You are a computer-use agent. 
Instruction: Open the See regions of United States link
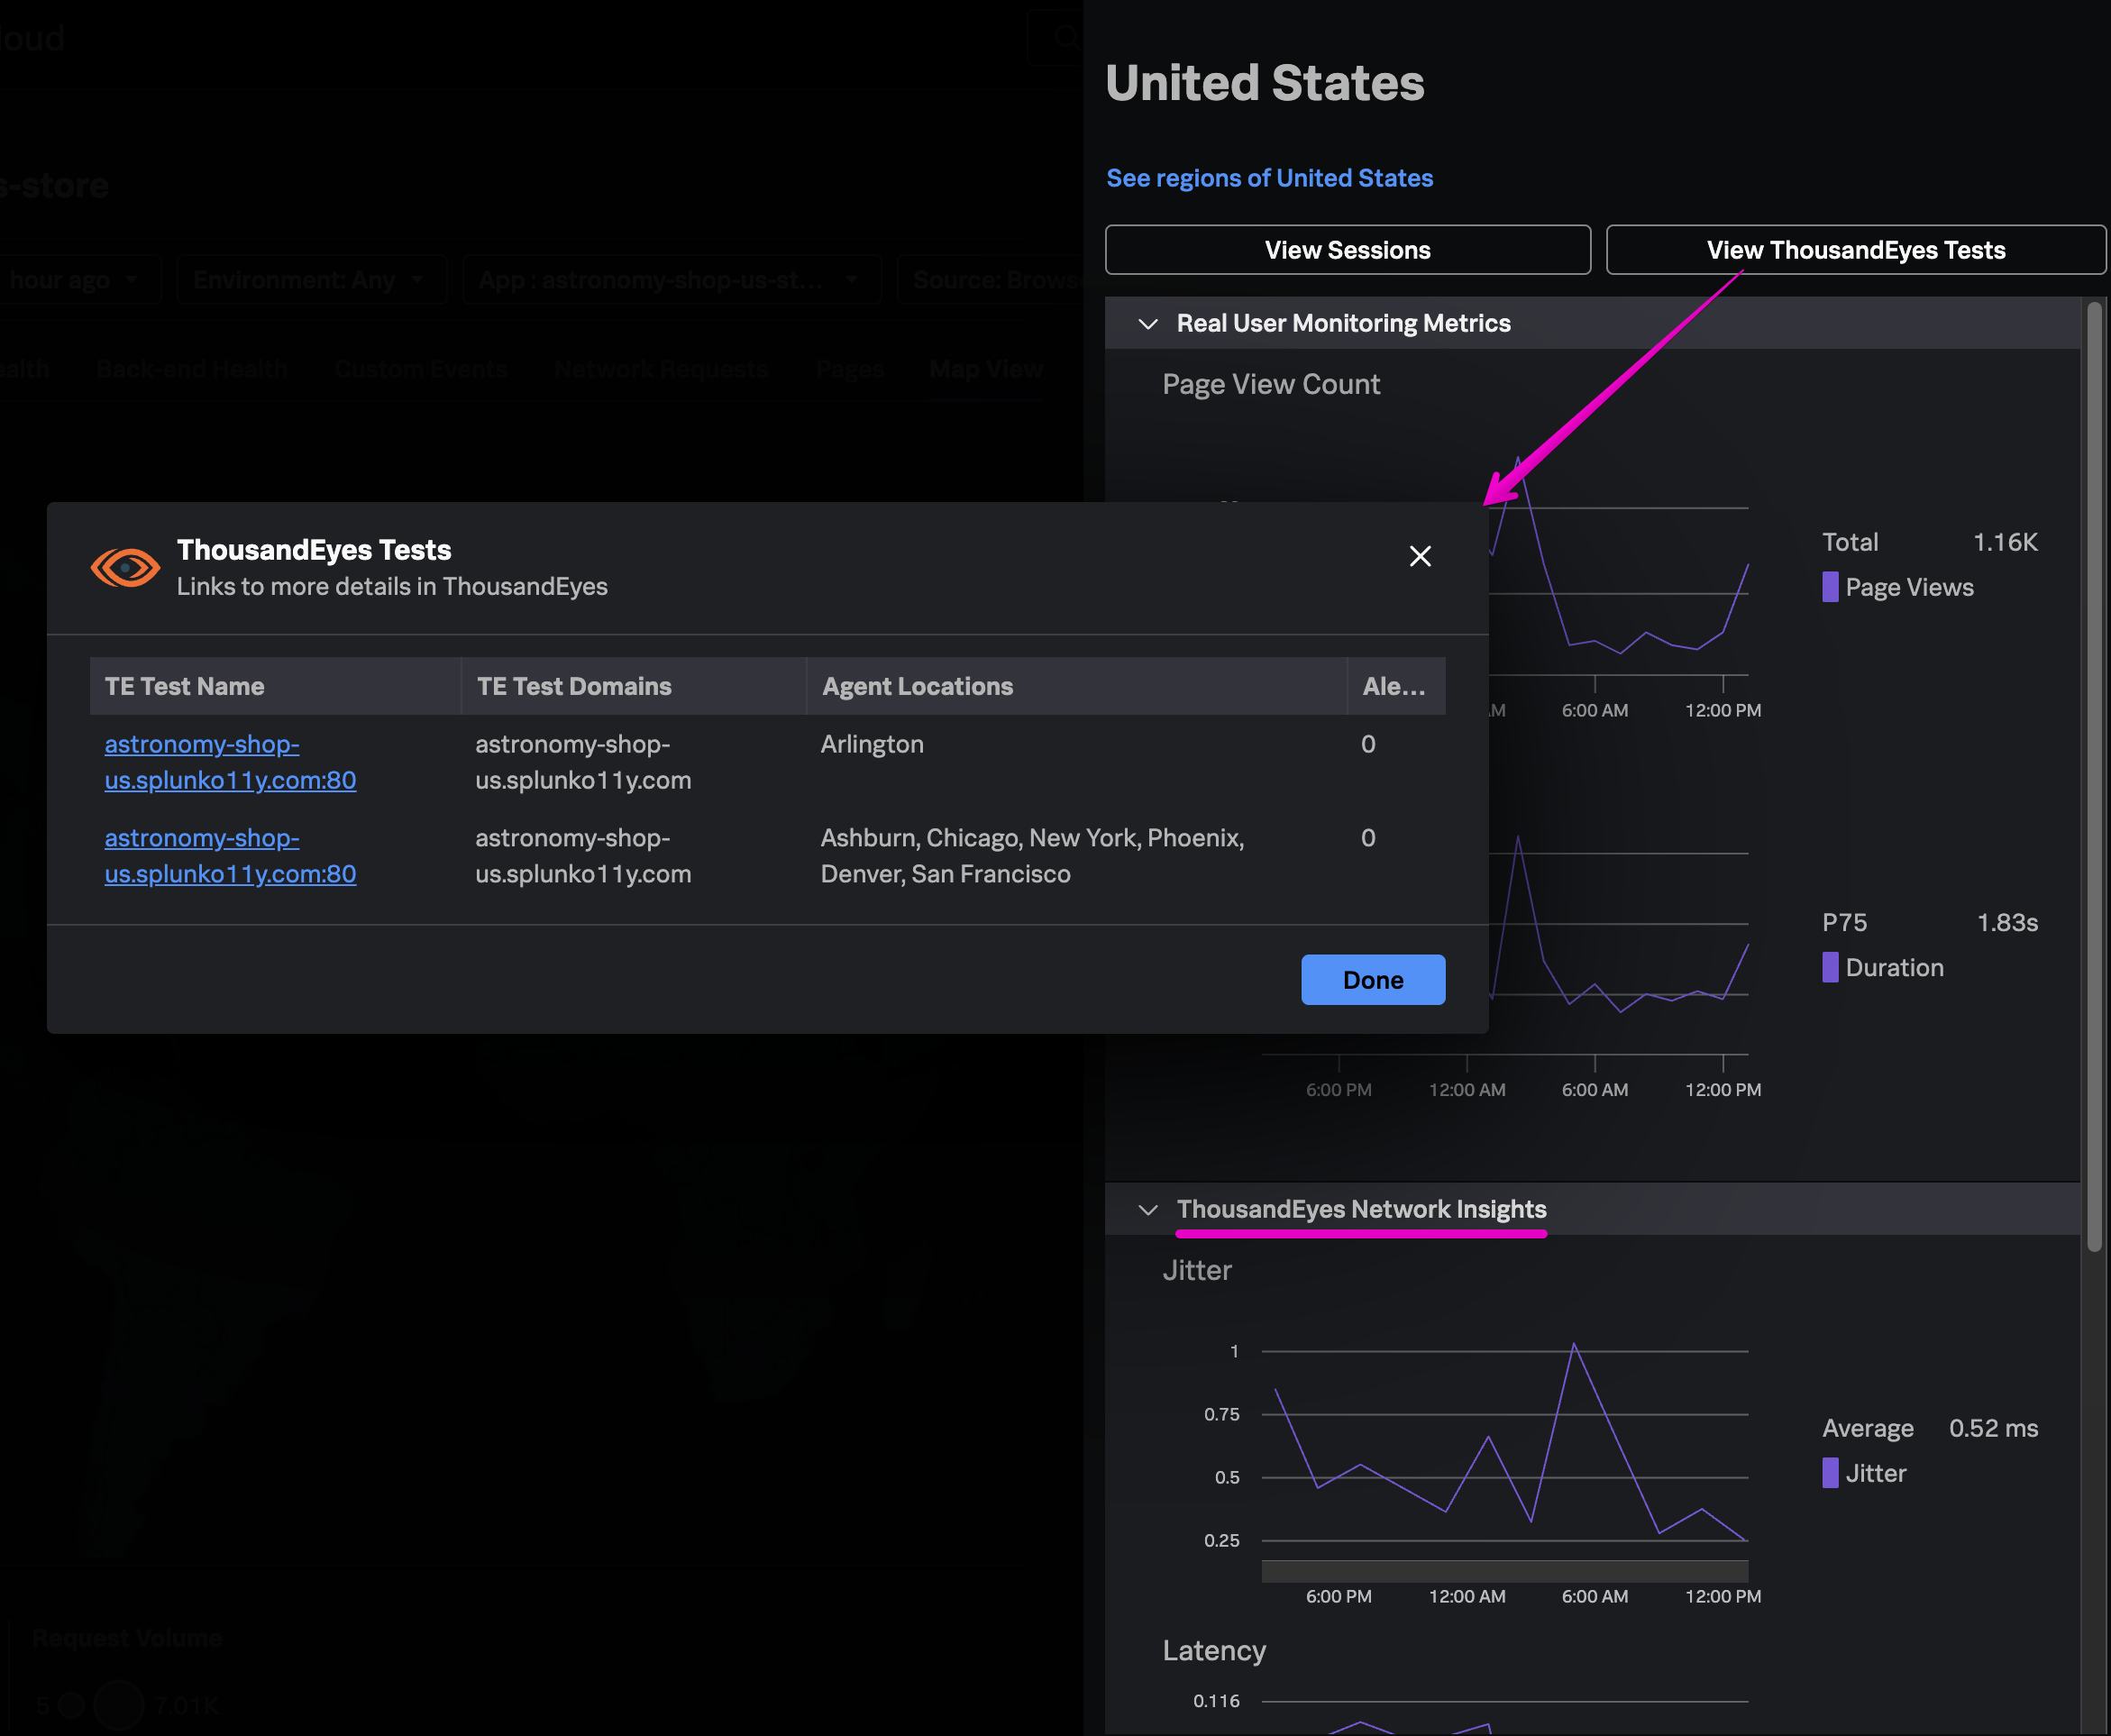pyautogui.click(x=1268, y=178)
